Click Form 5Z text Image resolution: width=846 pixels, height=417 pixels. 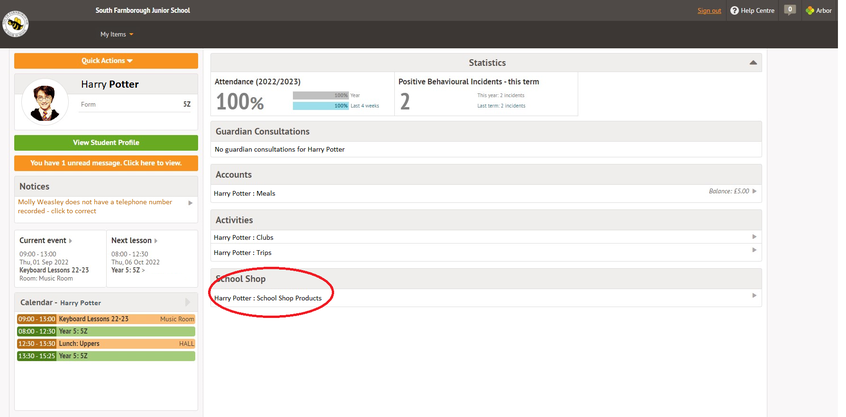135,105
